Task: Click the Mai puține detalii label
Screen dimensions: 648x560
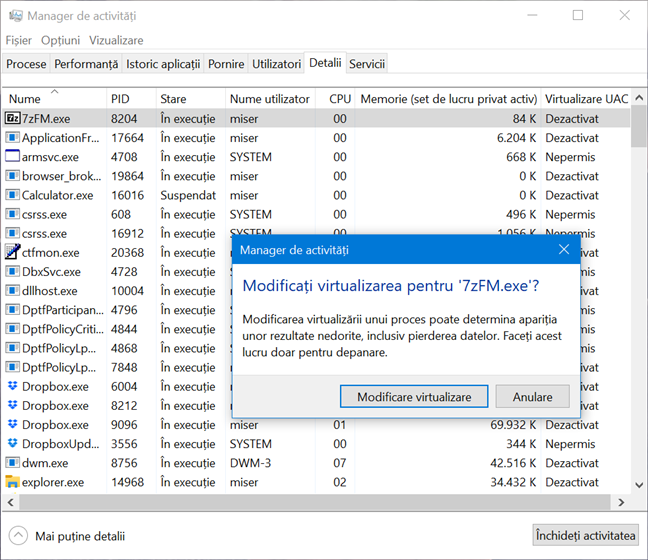Action: pos(80,536)
